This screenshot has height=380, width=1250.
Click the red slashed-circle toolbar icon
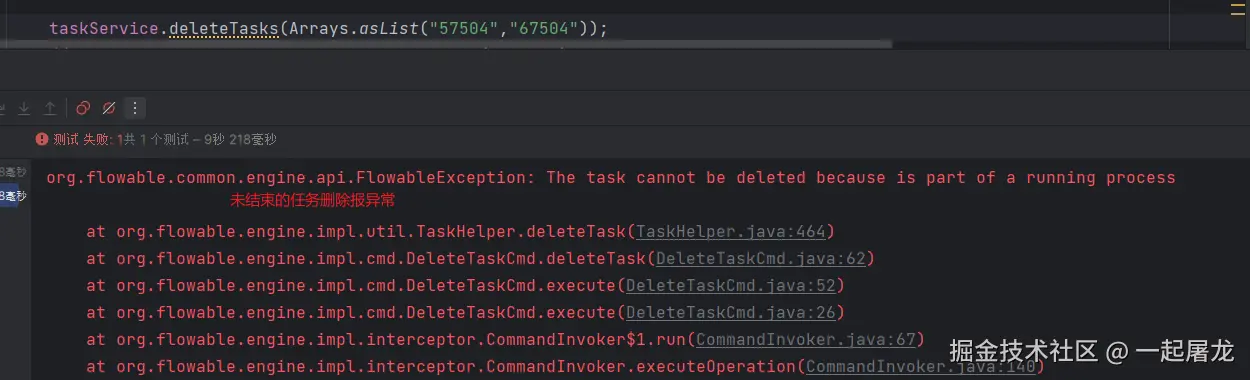pyautogui.click(x=108, y=108)
